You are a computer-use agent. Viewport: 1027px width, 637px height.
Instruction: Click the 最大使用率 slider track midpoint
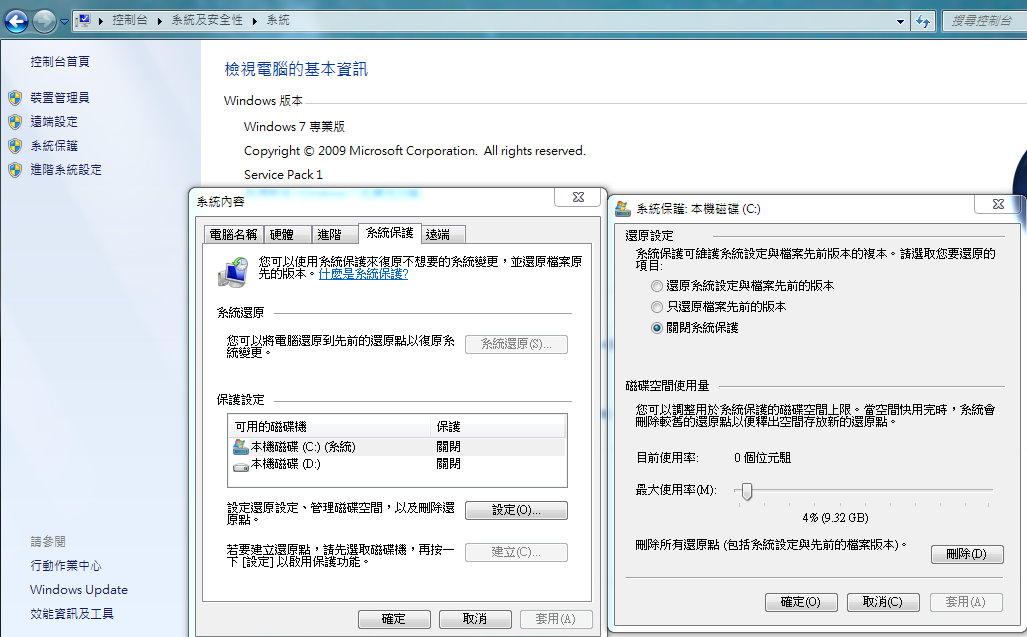[864, 490]
